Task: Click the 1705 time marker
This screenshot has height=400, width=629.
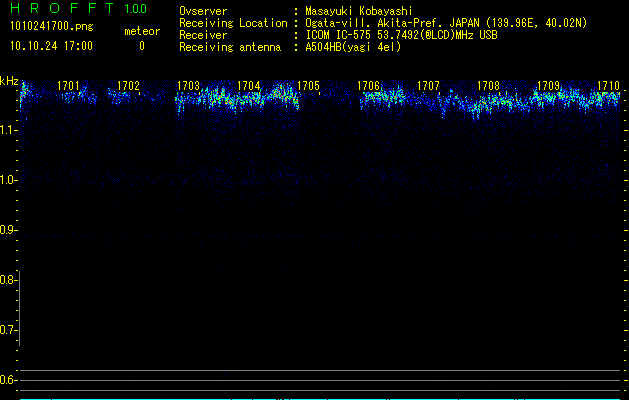Action: tap(308, 86)
